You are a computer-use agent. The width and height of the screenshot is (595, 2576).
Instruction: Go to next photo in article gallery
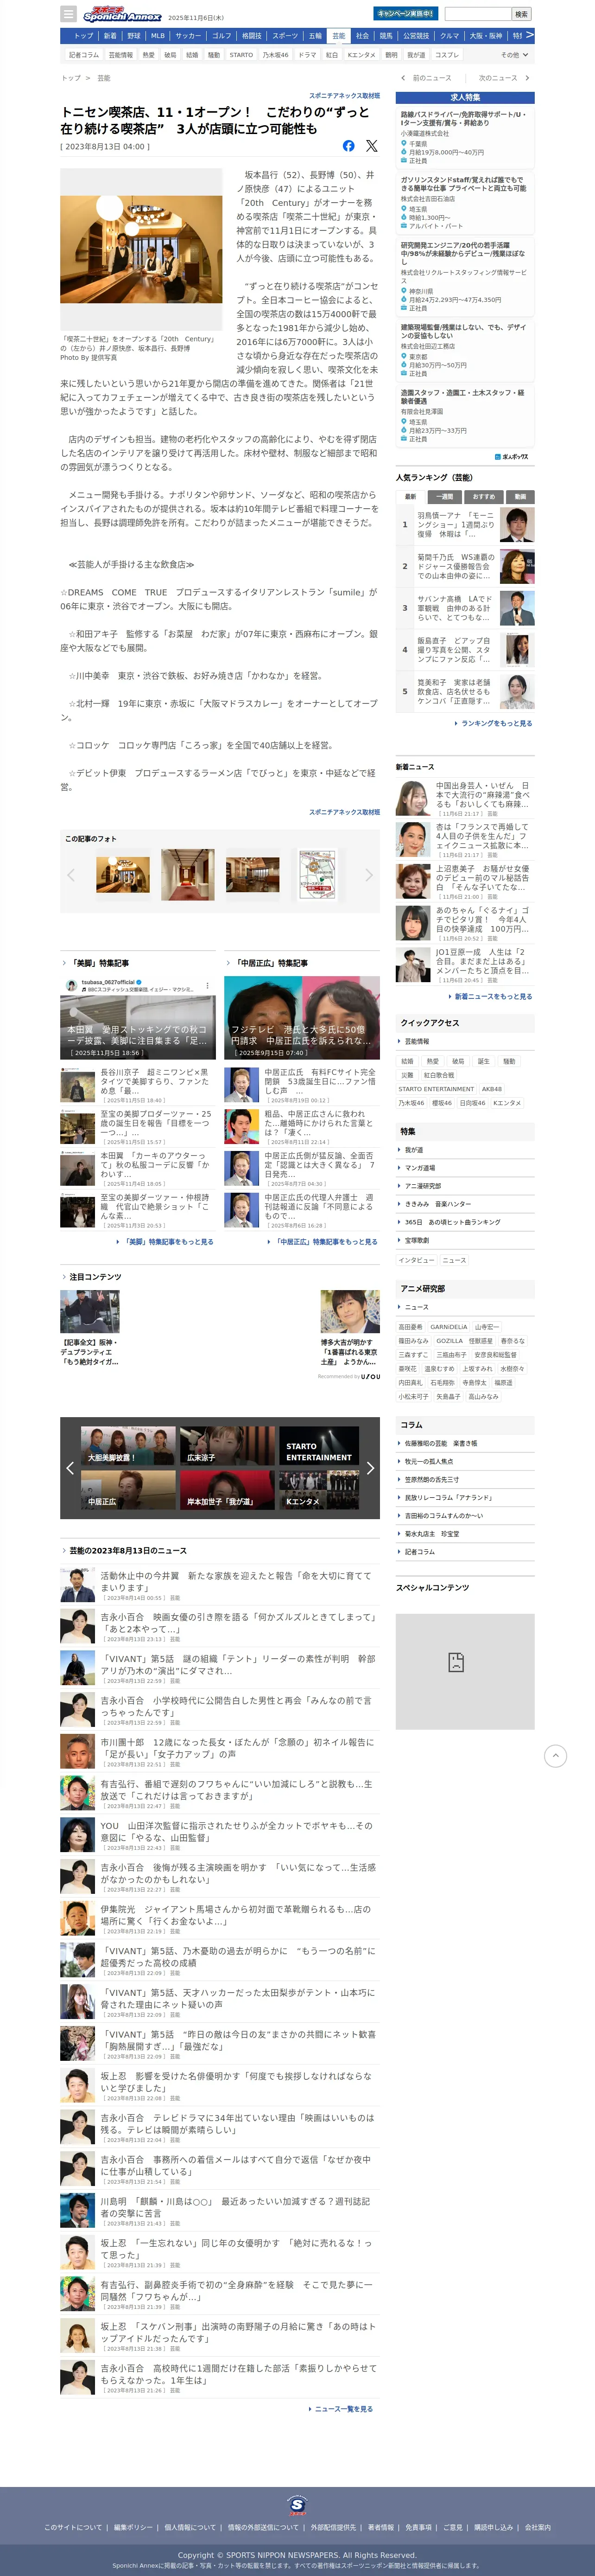point(369,875)
